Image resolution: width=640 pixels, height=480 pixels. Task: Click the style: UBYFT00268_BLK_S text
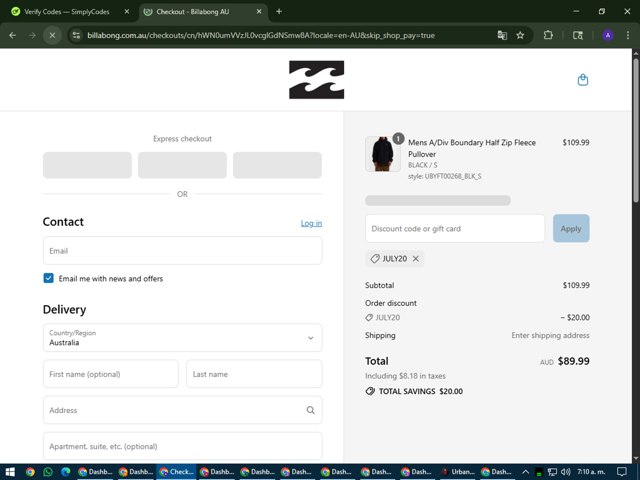444,176
